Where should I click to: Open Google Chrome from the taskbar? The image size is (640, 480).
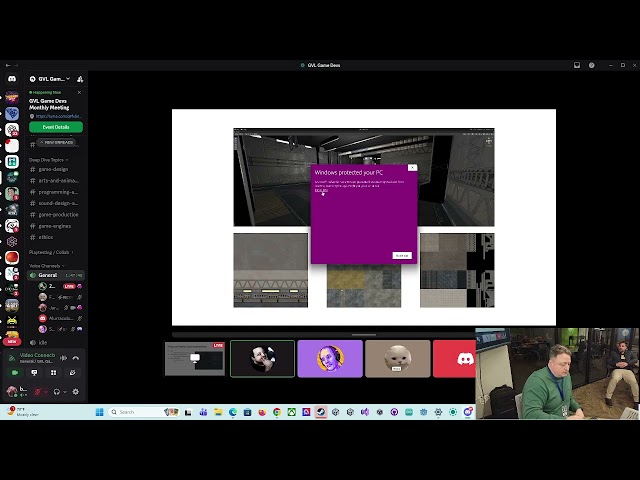277,412
